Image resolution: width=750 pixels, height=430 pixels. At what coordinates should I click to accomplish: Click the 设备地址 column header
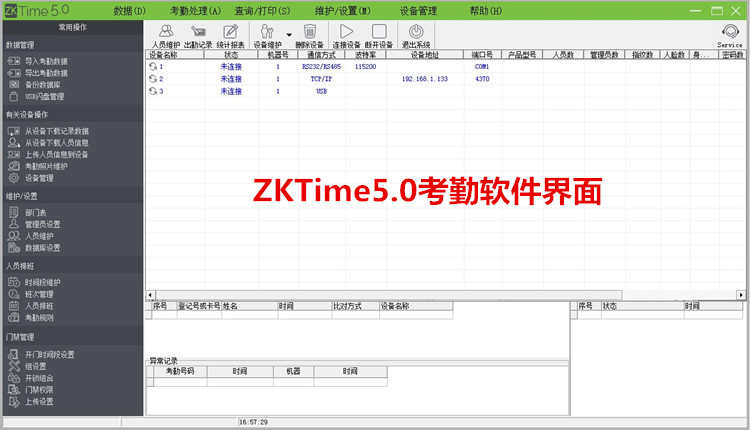point(425,55)
